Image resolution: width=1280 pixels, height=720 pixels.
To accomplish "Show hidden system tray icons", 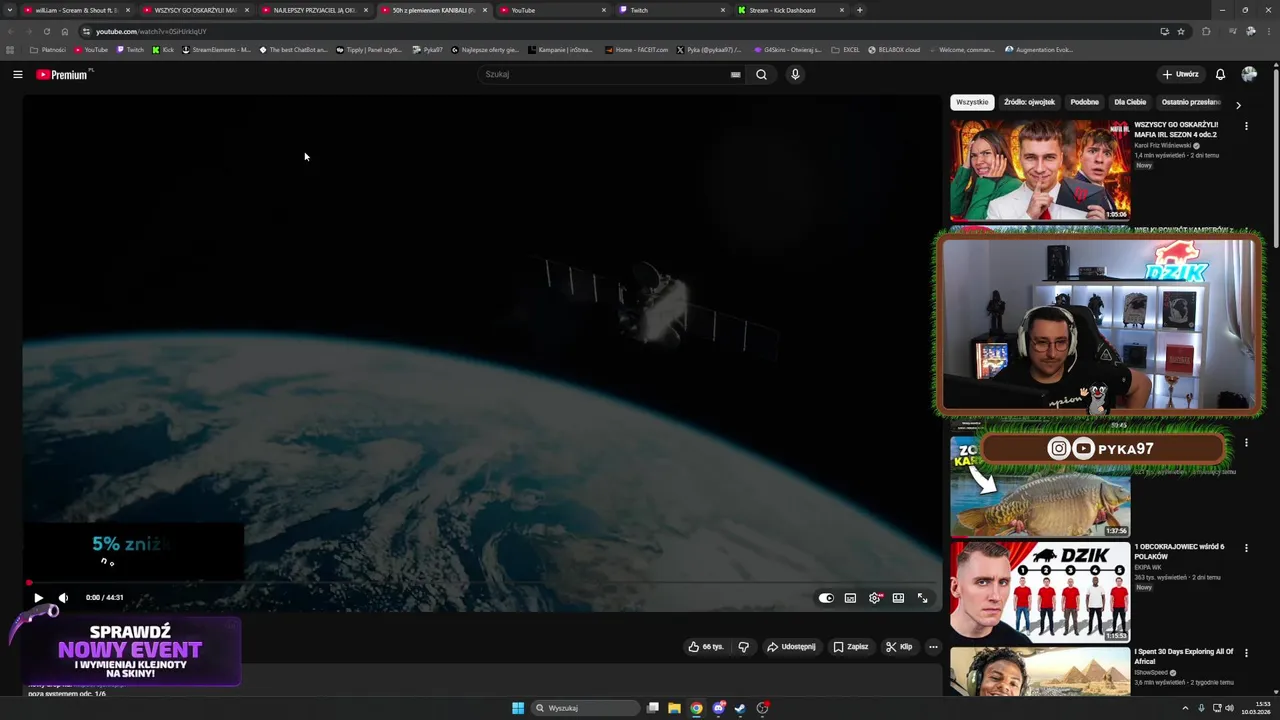I will (1185, 708).
